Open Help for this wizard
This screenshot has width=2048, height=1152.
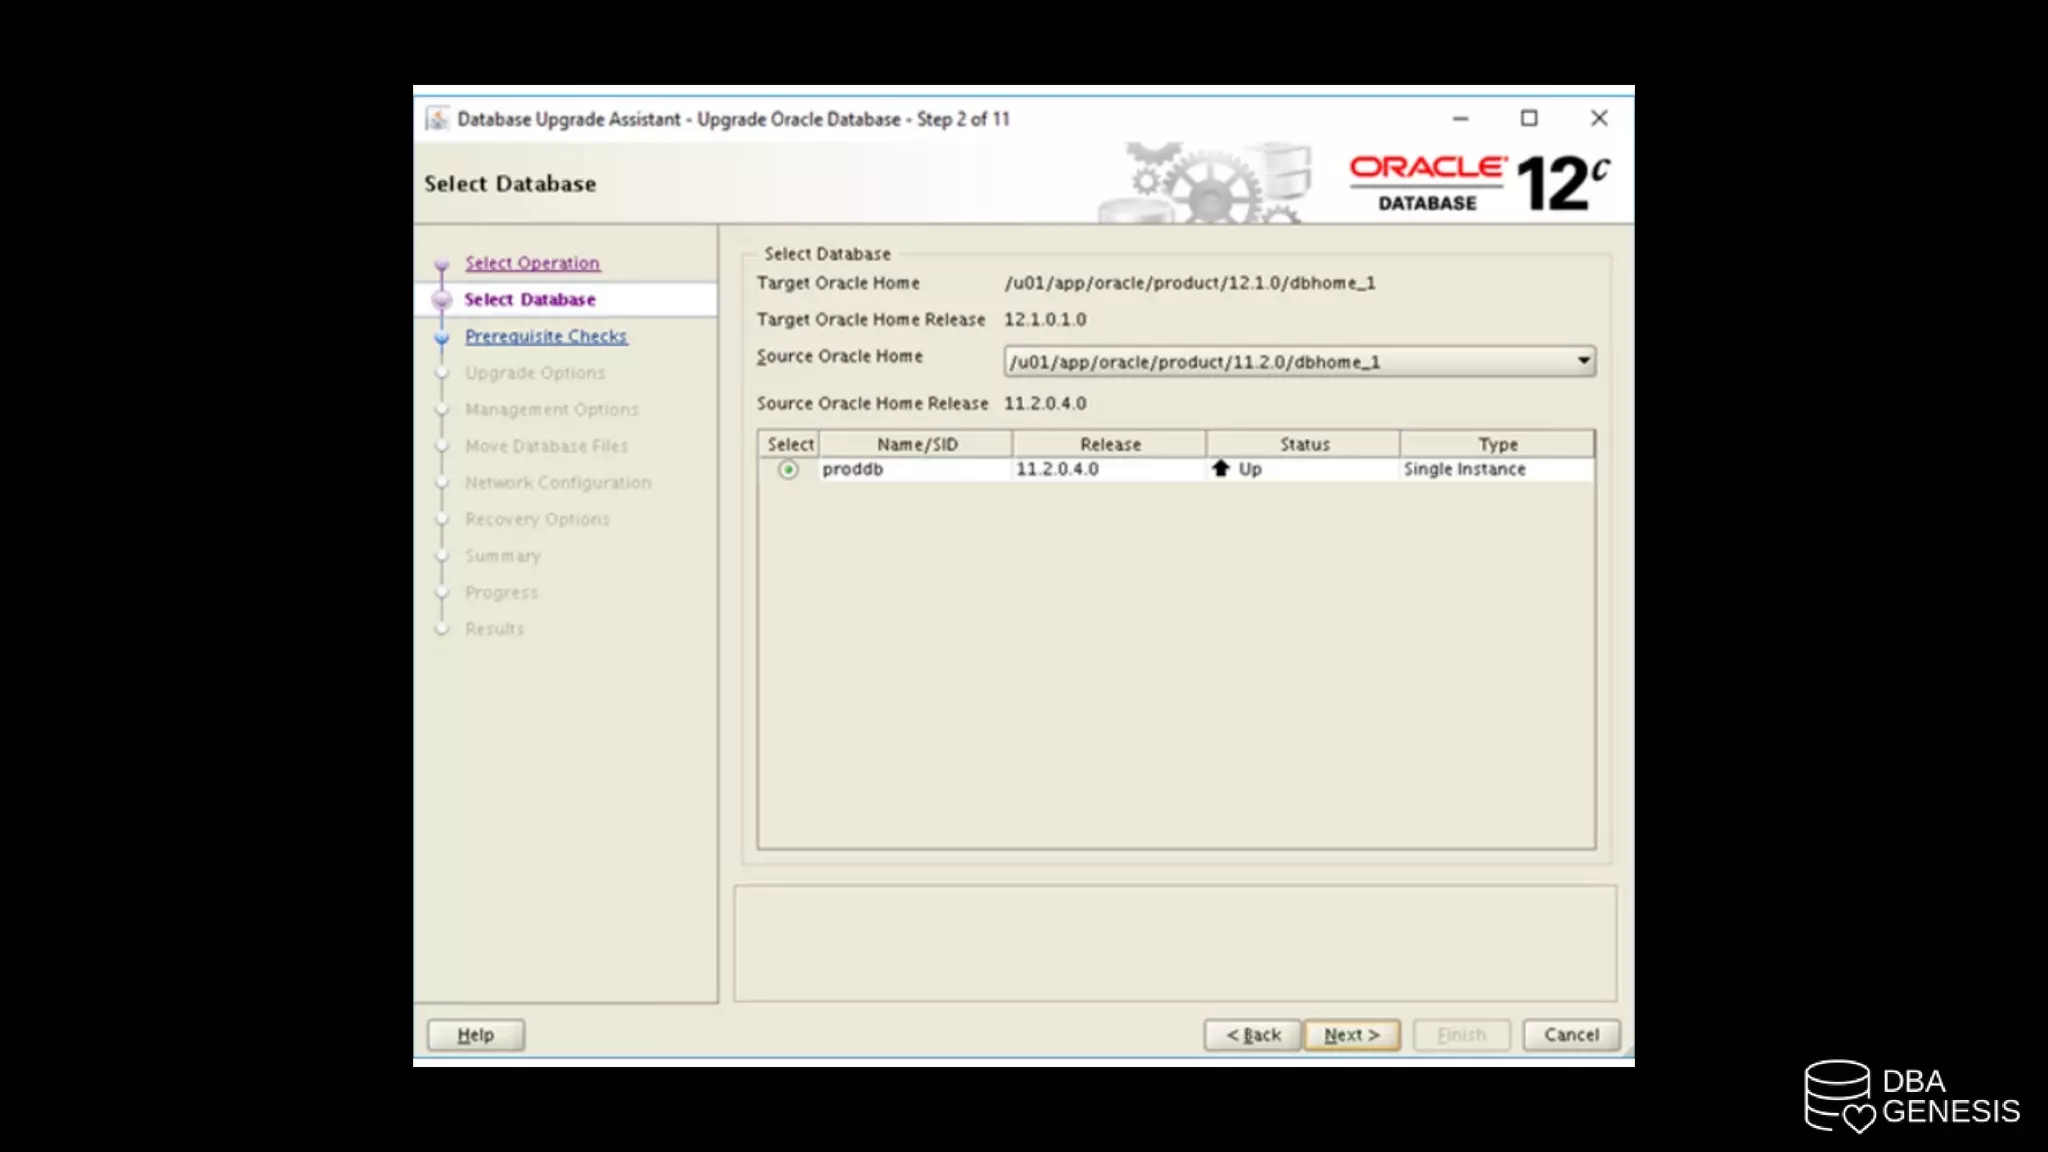[x=475, y=1034]
